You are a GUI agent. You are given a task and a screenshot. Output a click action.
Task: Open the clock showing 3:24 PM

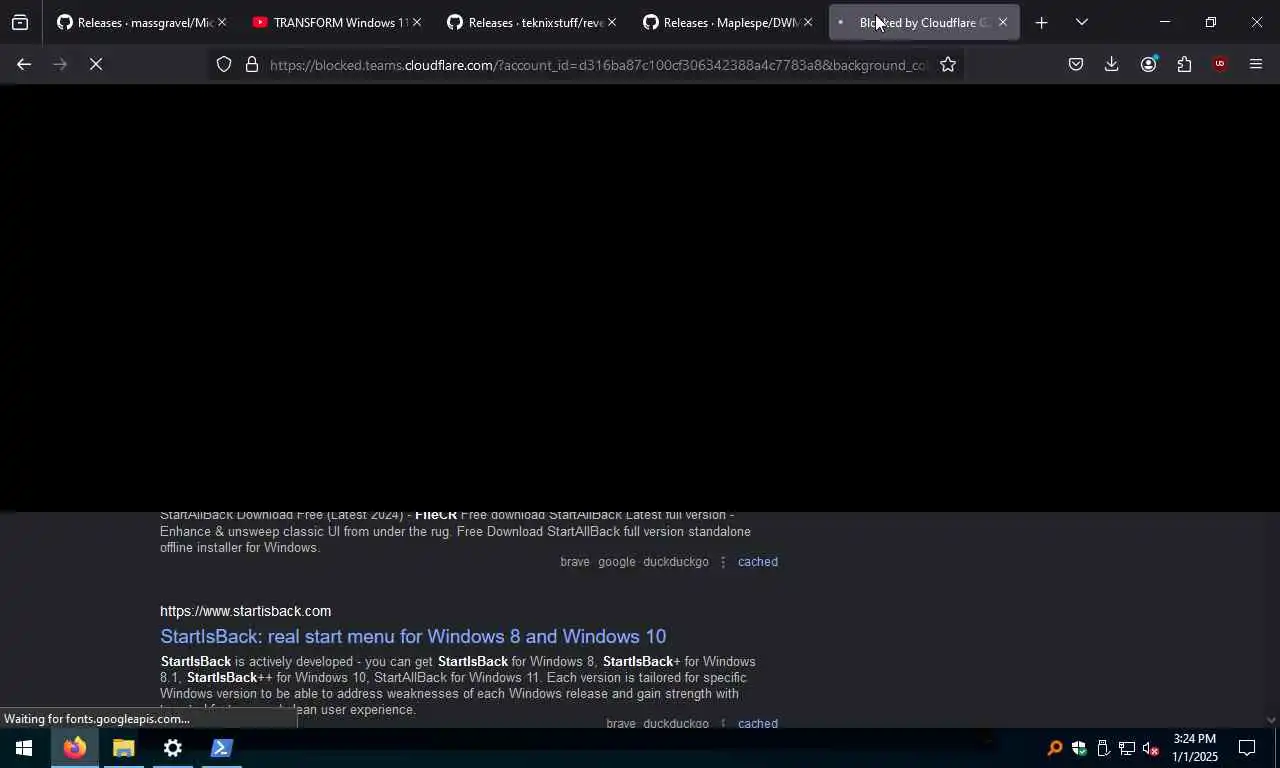point(1194,748)
